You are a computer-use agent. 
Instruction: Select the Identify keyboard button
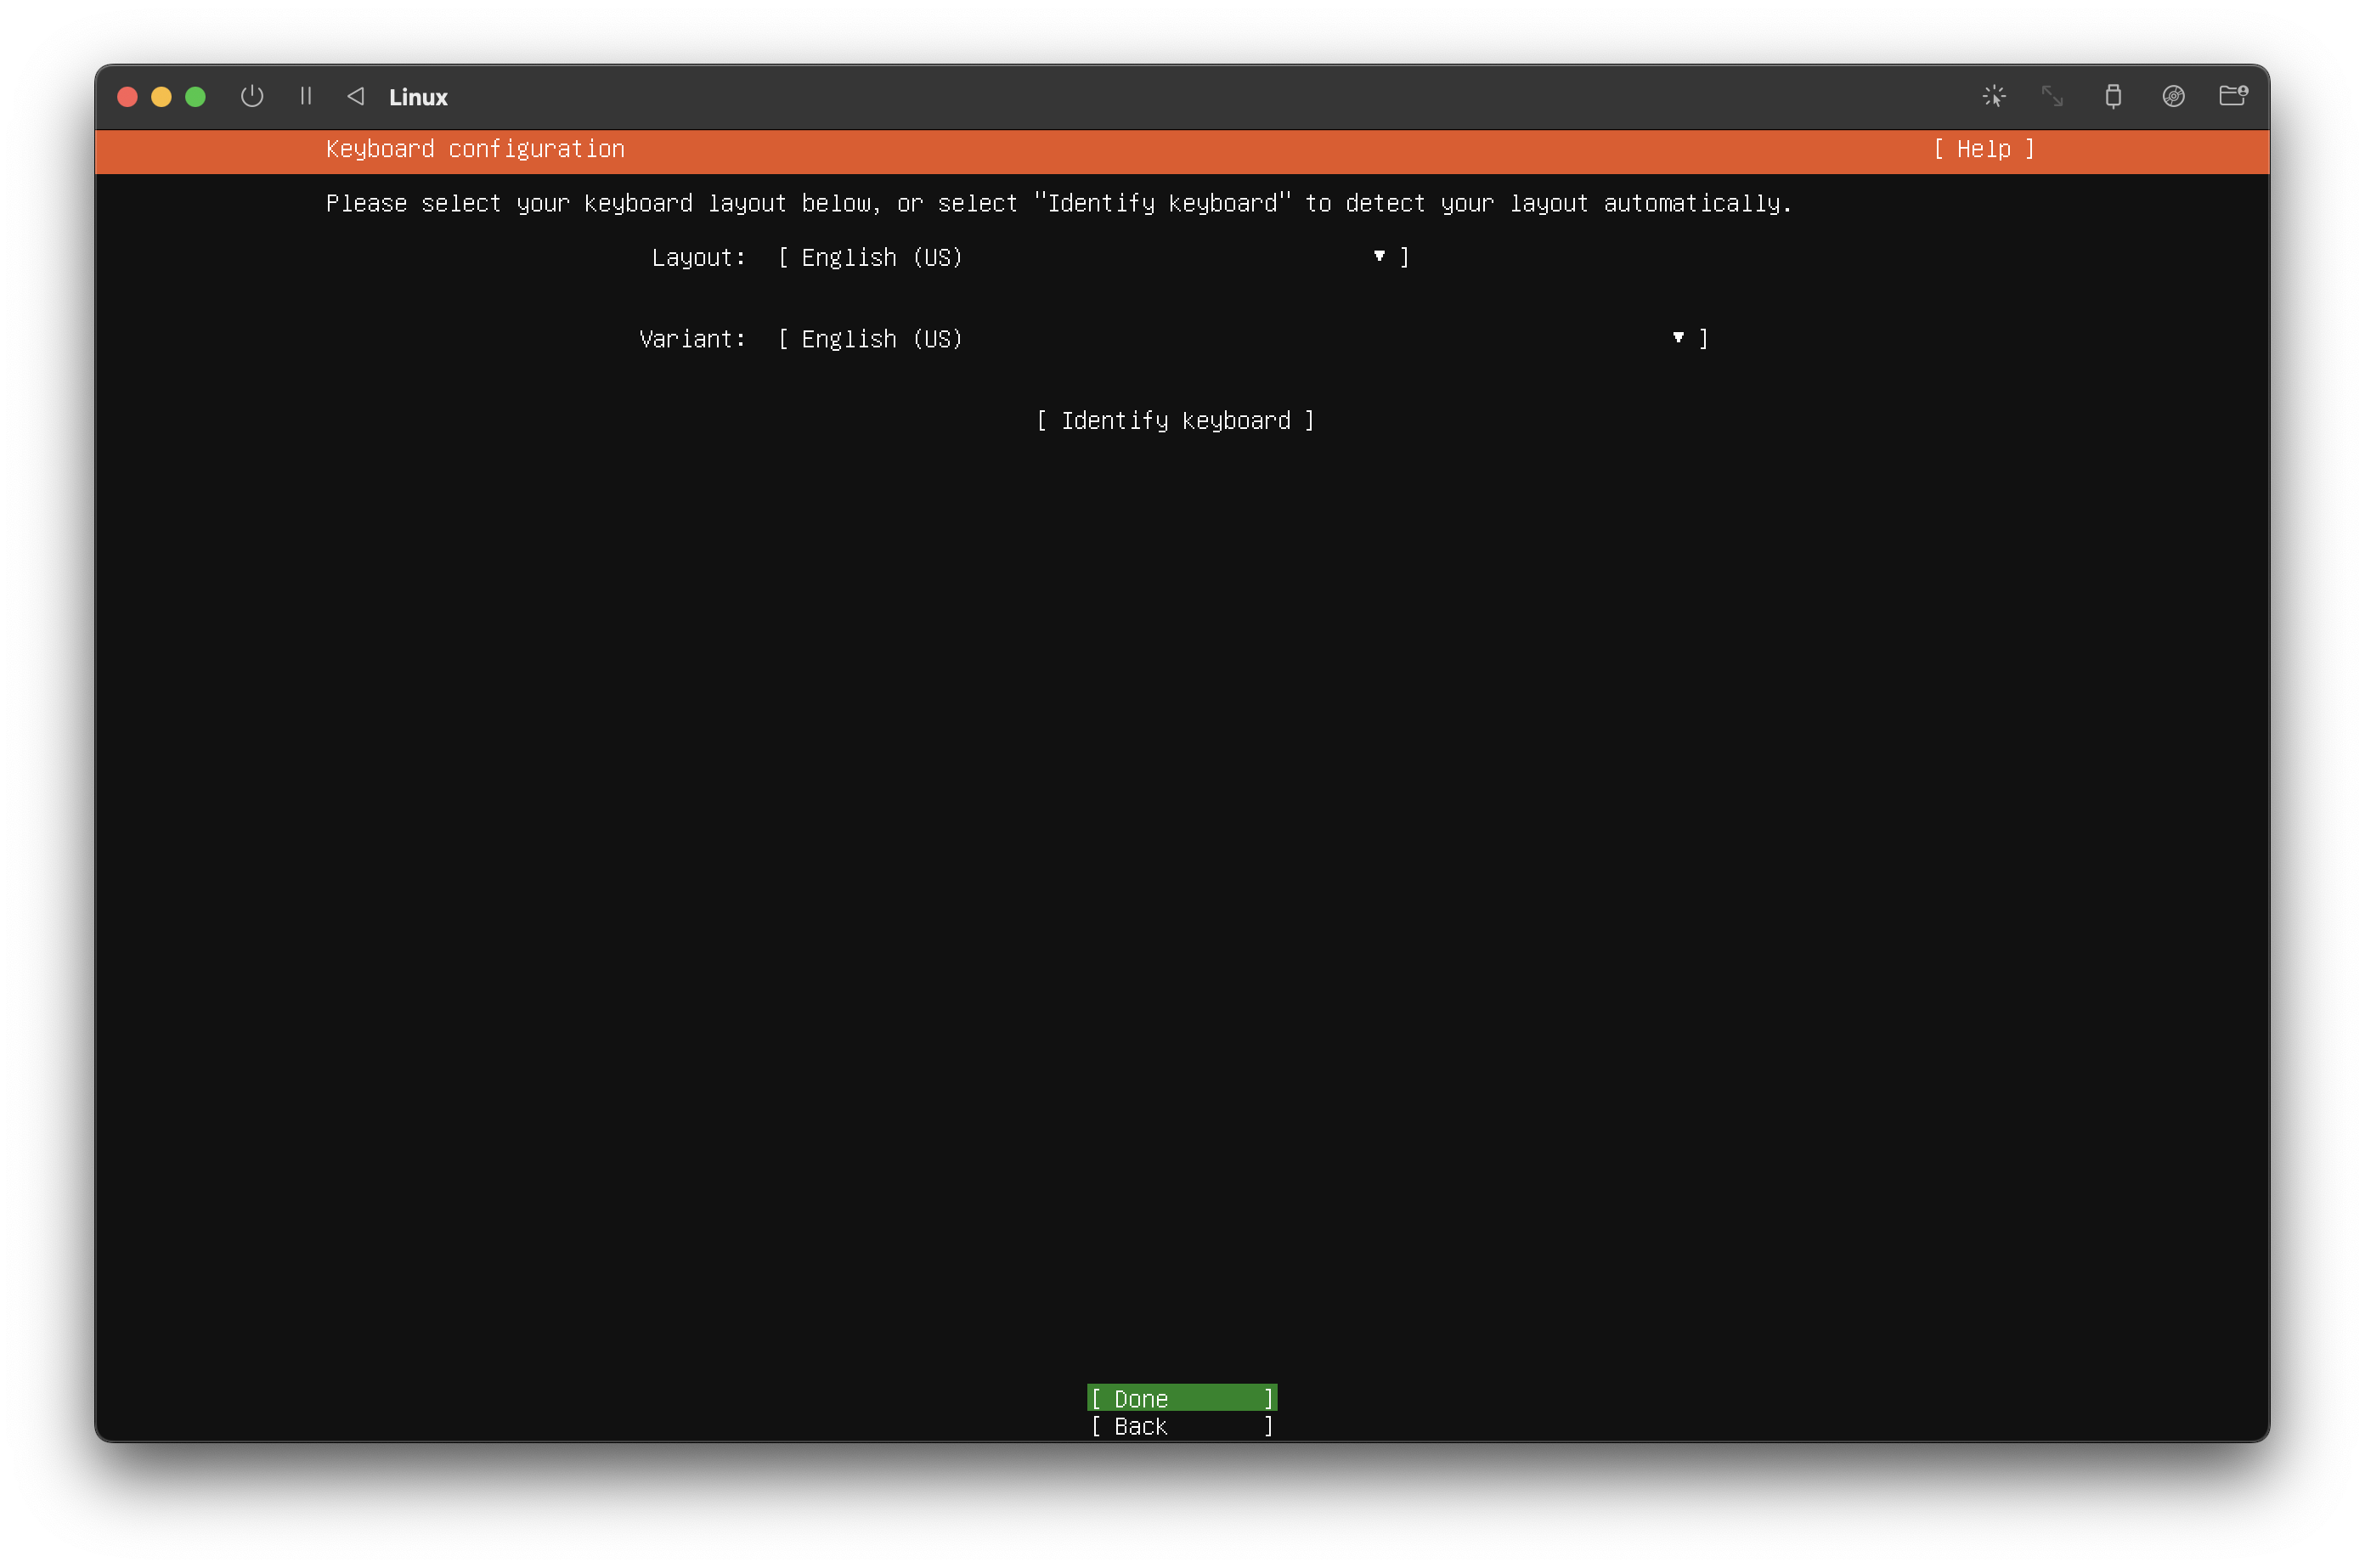pos(1175,421)
